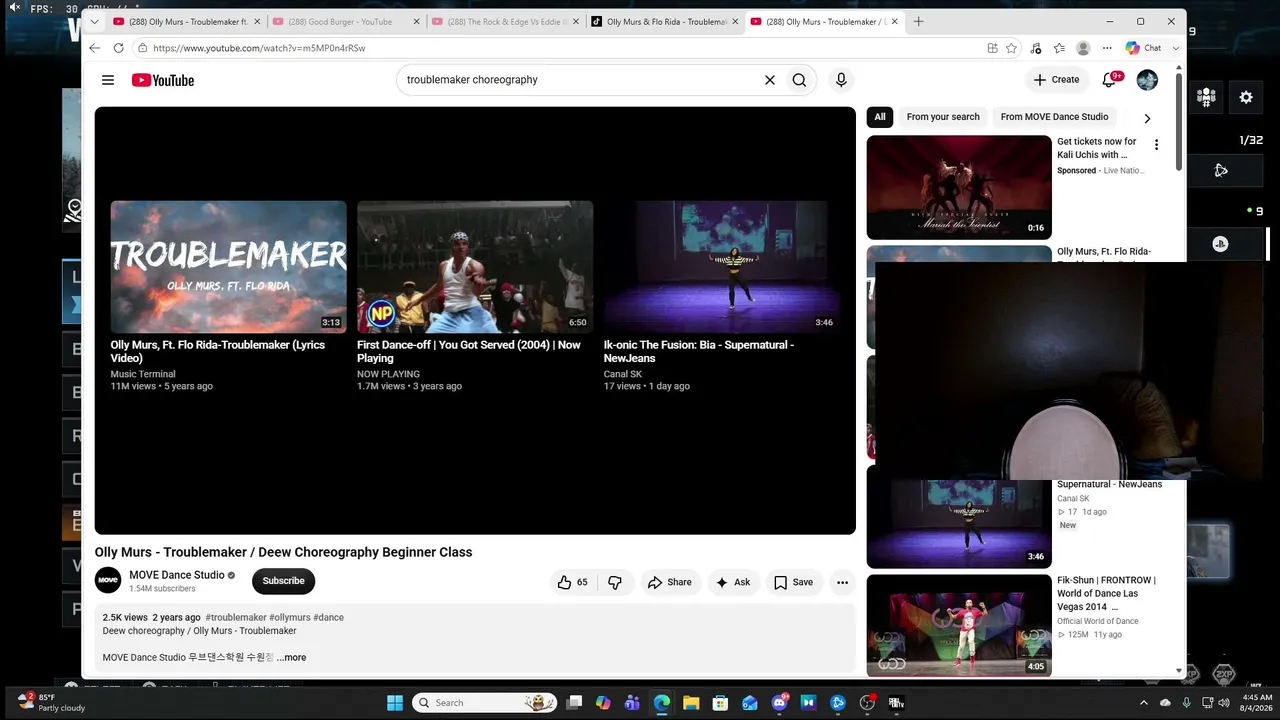Show next filter chips with the arrow

[1147, 118]
